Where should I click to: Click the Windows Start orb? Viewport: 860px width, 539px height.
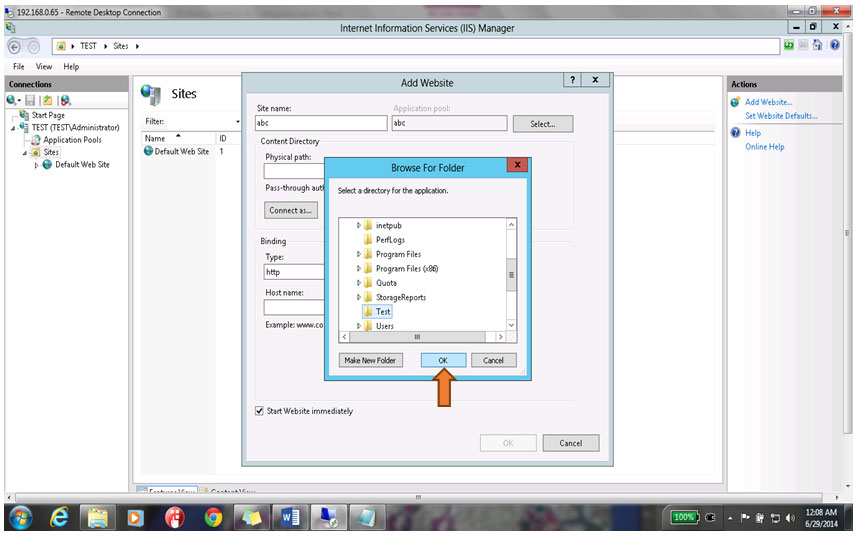20,517
